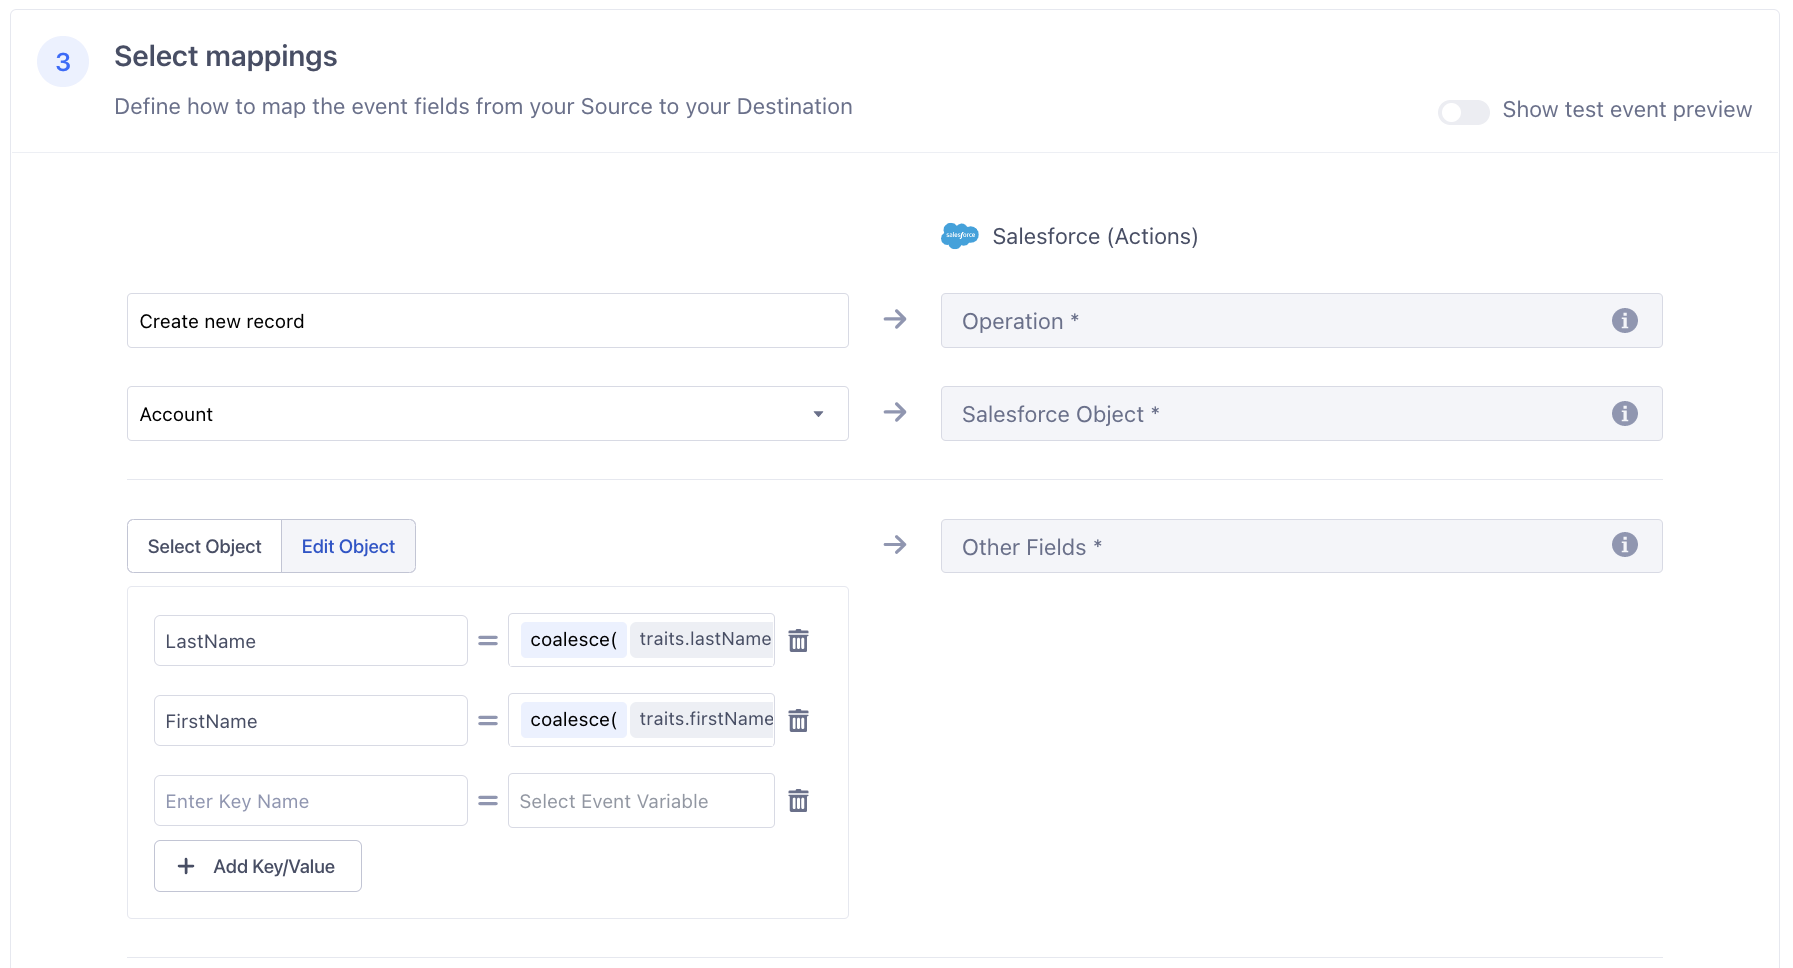Click the arrow pointing to Other Fields
The width and height of the screenshot is (1793, 968).
pyautogui.click(x=895, y=545)
